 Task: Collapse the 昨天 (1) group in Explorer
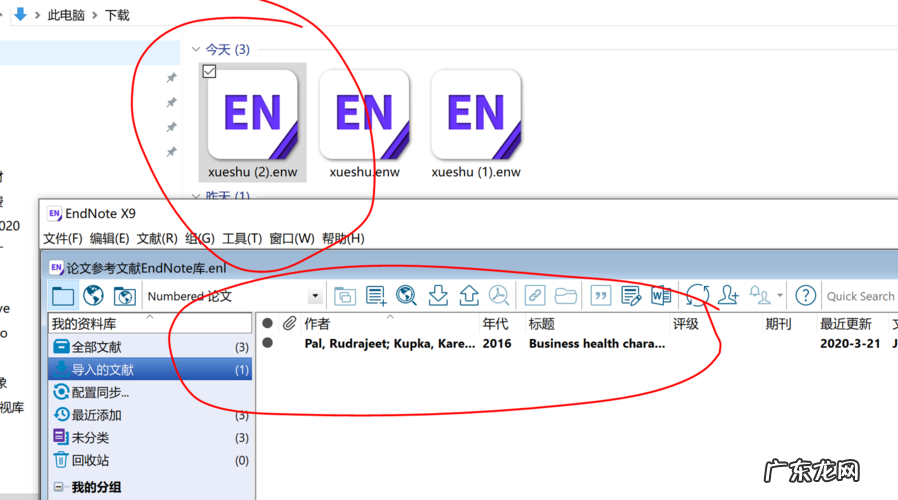click(x=196, y=196)
